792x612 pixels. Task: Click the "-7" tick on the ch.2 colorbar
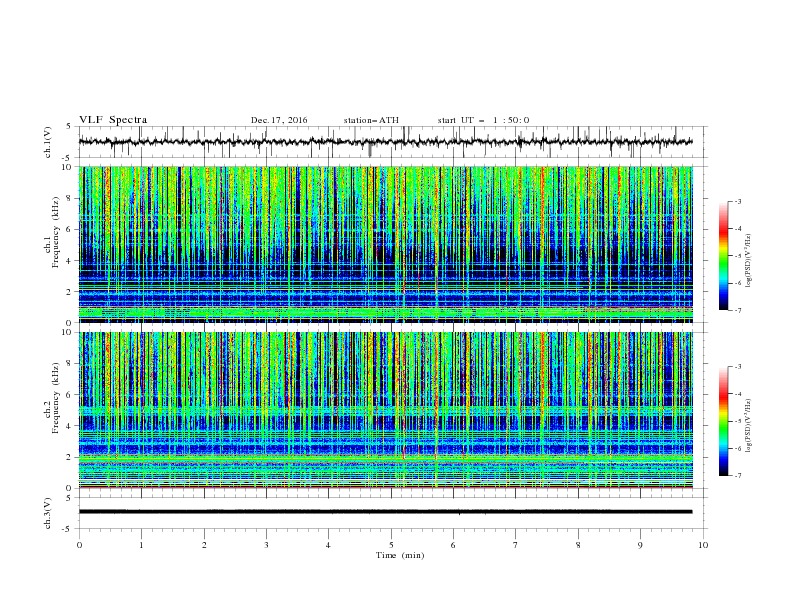pyautogui.click(x=737, y=476)
